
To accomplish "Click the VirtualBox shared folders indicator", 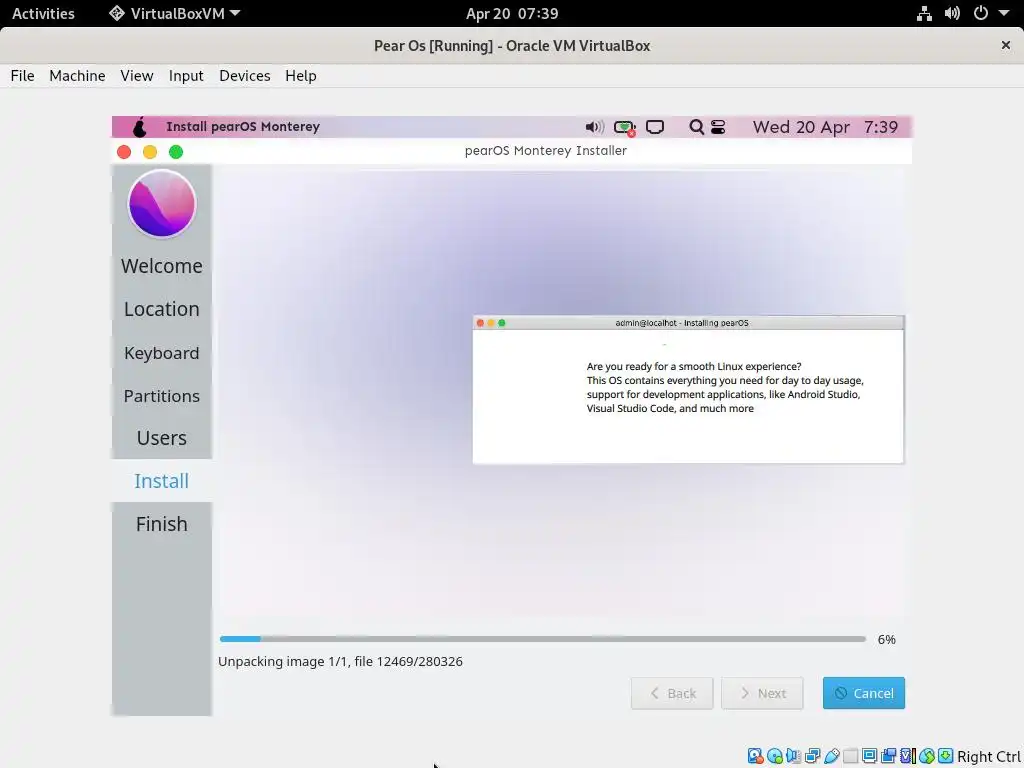I will tap(850, 756).
